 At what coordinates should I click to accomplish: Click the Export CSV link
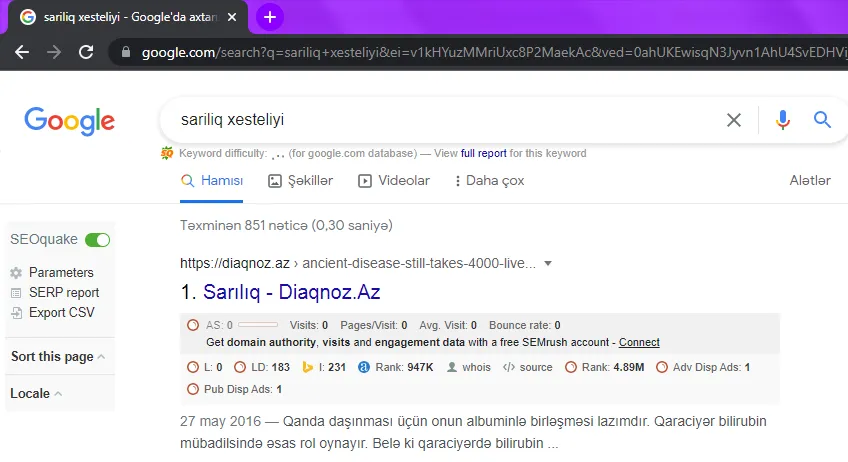click(62, 313)
